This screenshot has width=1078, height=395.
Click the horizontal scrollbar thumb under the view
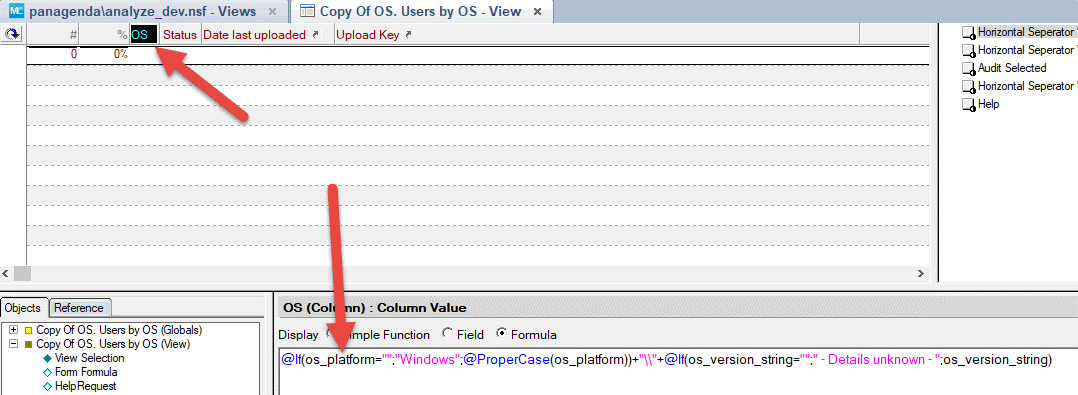(23, 273)
